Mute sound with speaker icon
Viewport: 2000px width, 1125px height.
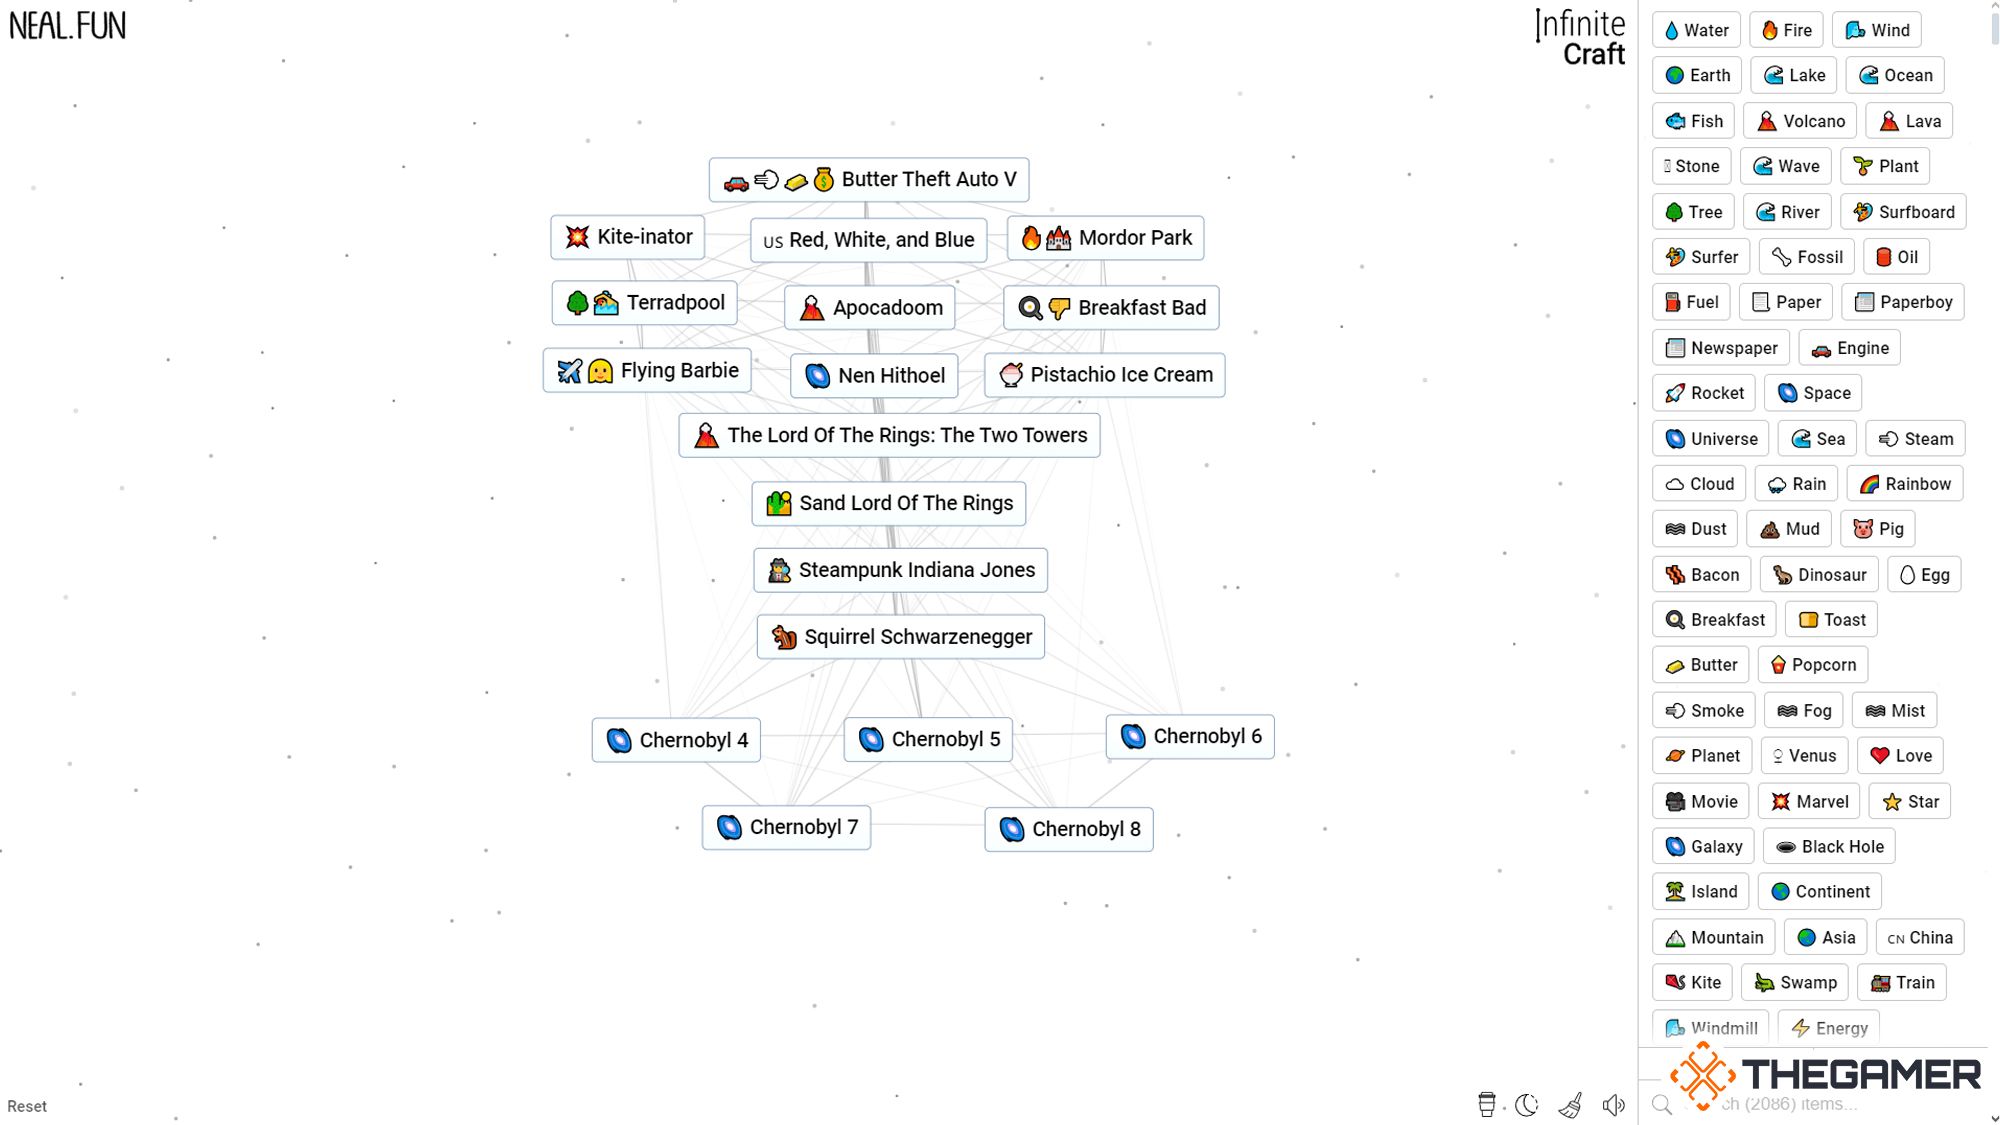[x=1613, y=1104]
